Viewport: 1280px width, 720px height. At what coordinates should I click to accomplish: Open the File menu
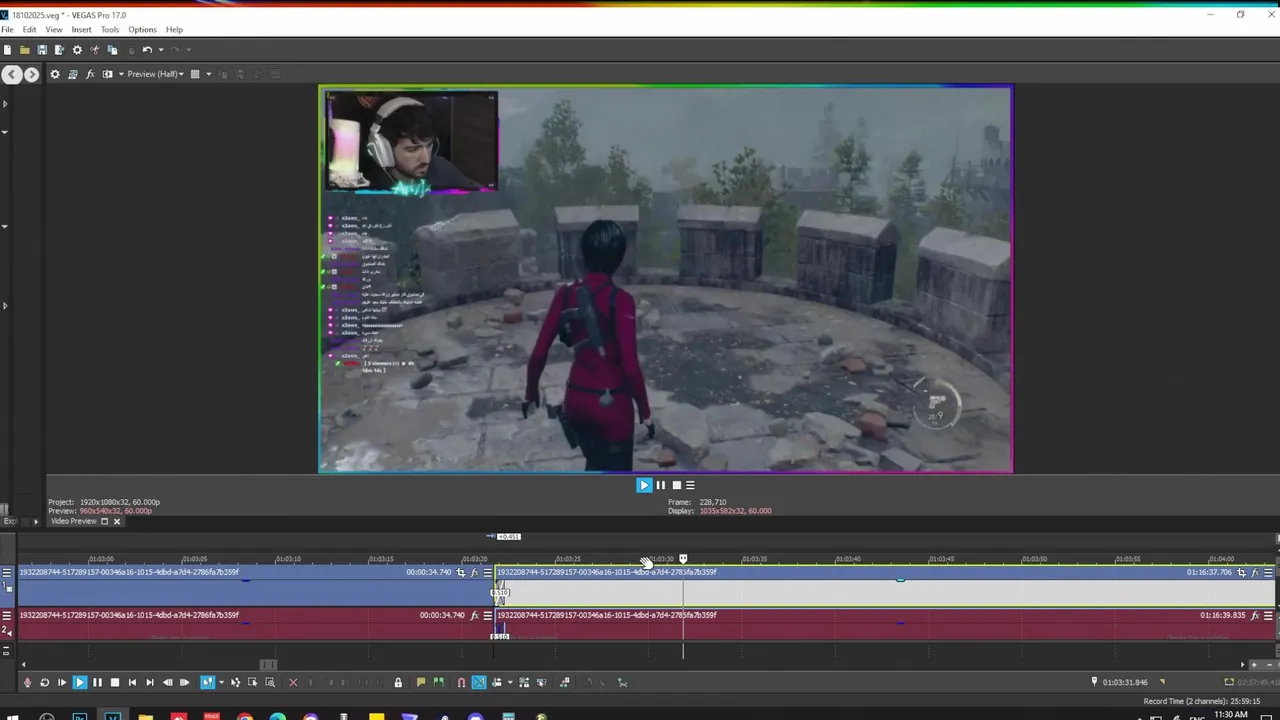[x=7, y=30]
